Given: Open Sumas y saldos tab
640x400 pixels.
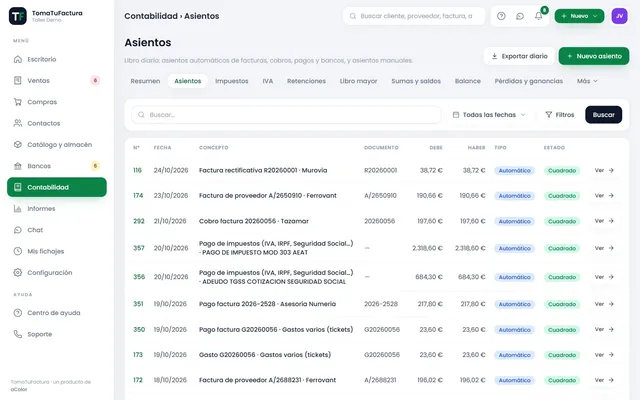Looking at the screenshot, I should [416, 81].
